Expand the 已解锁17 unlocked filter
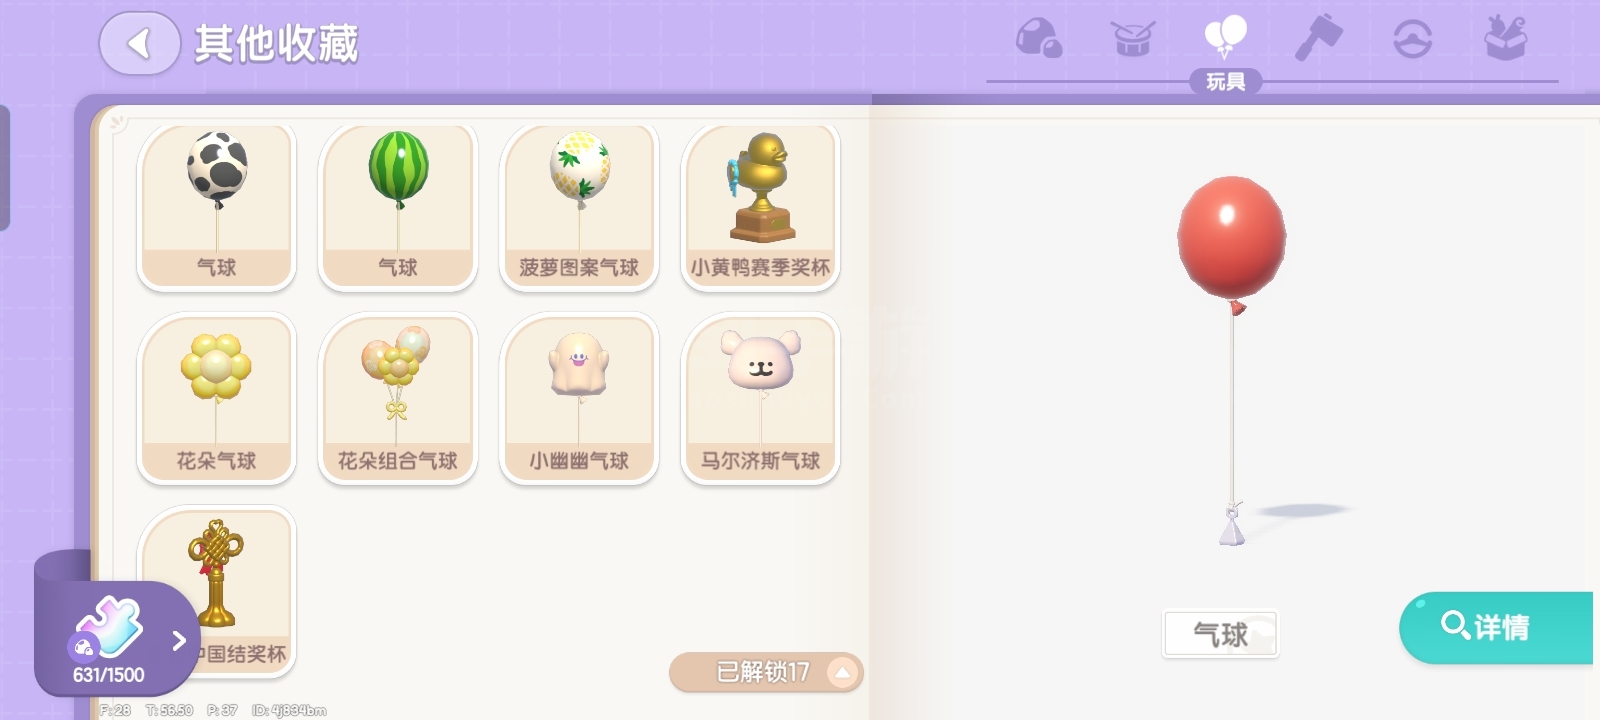The width and height of the screenshot is (1600, 720). [765, 672]
